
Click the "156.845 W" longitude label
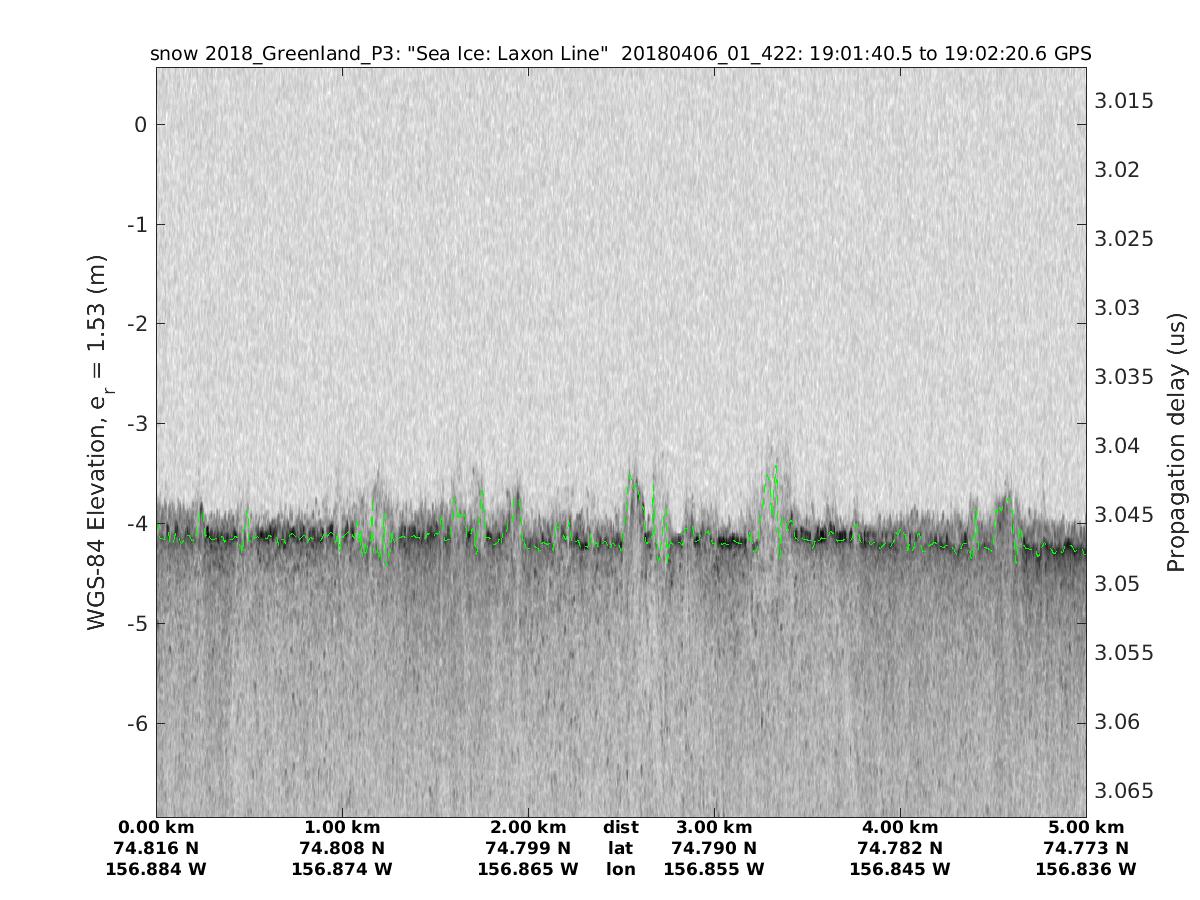[900, 870]
